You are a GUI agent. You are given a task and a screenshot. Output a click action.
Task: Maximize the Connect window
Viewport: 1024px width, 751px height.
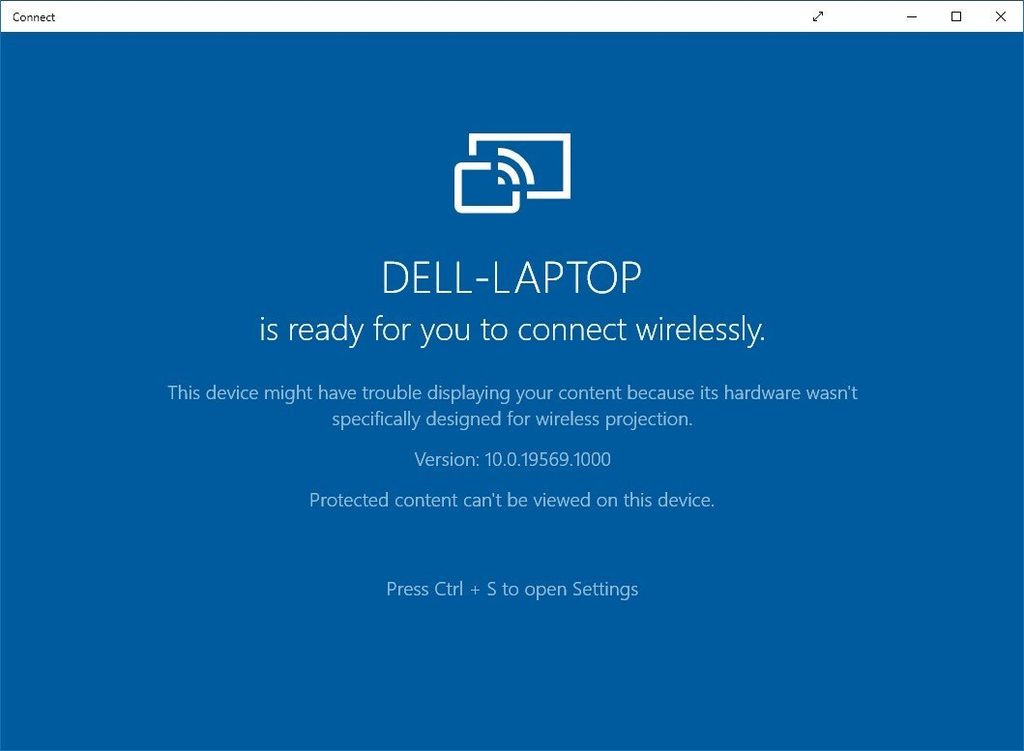pyautogui.click(x=956, y=16)
